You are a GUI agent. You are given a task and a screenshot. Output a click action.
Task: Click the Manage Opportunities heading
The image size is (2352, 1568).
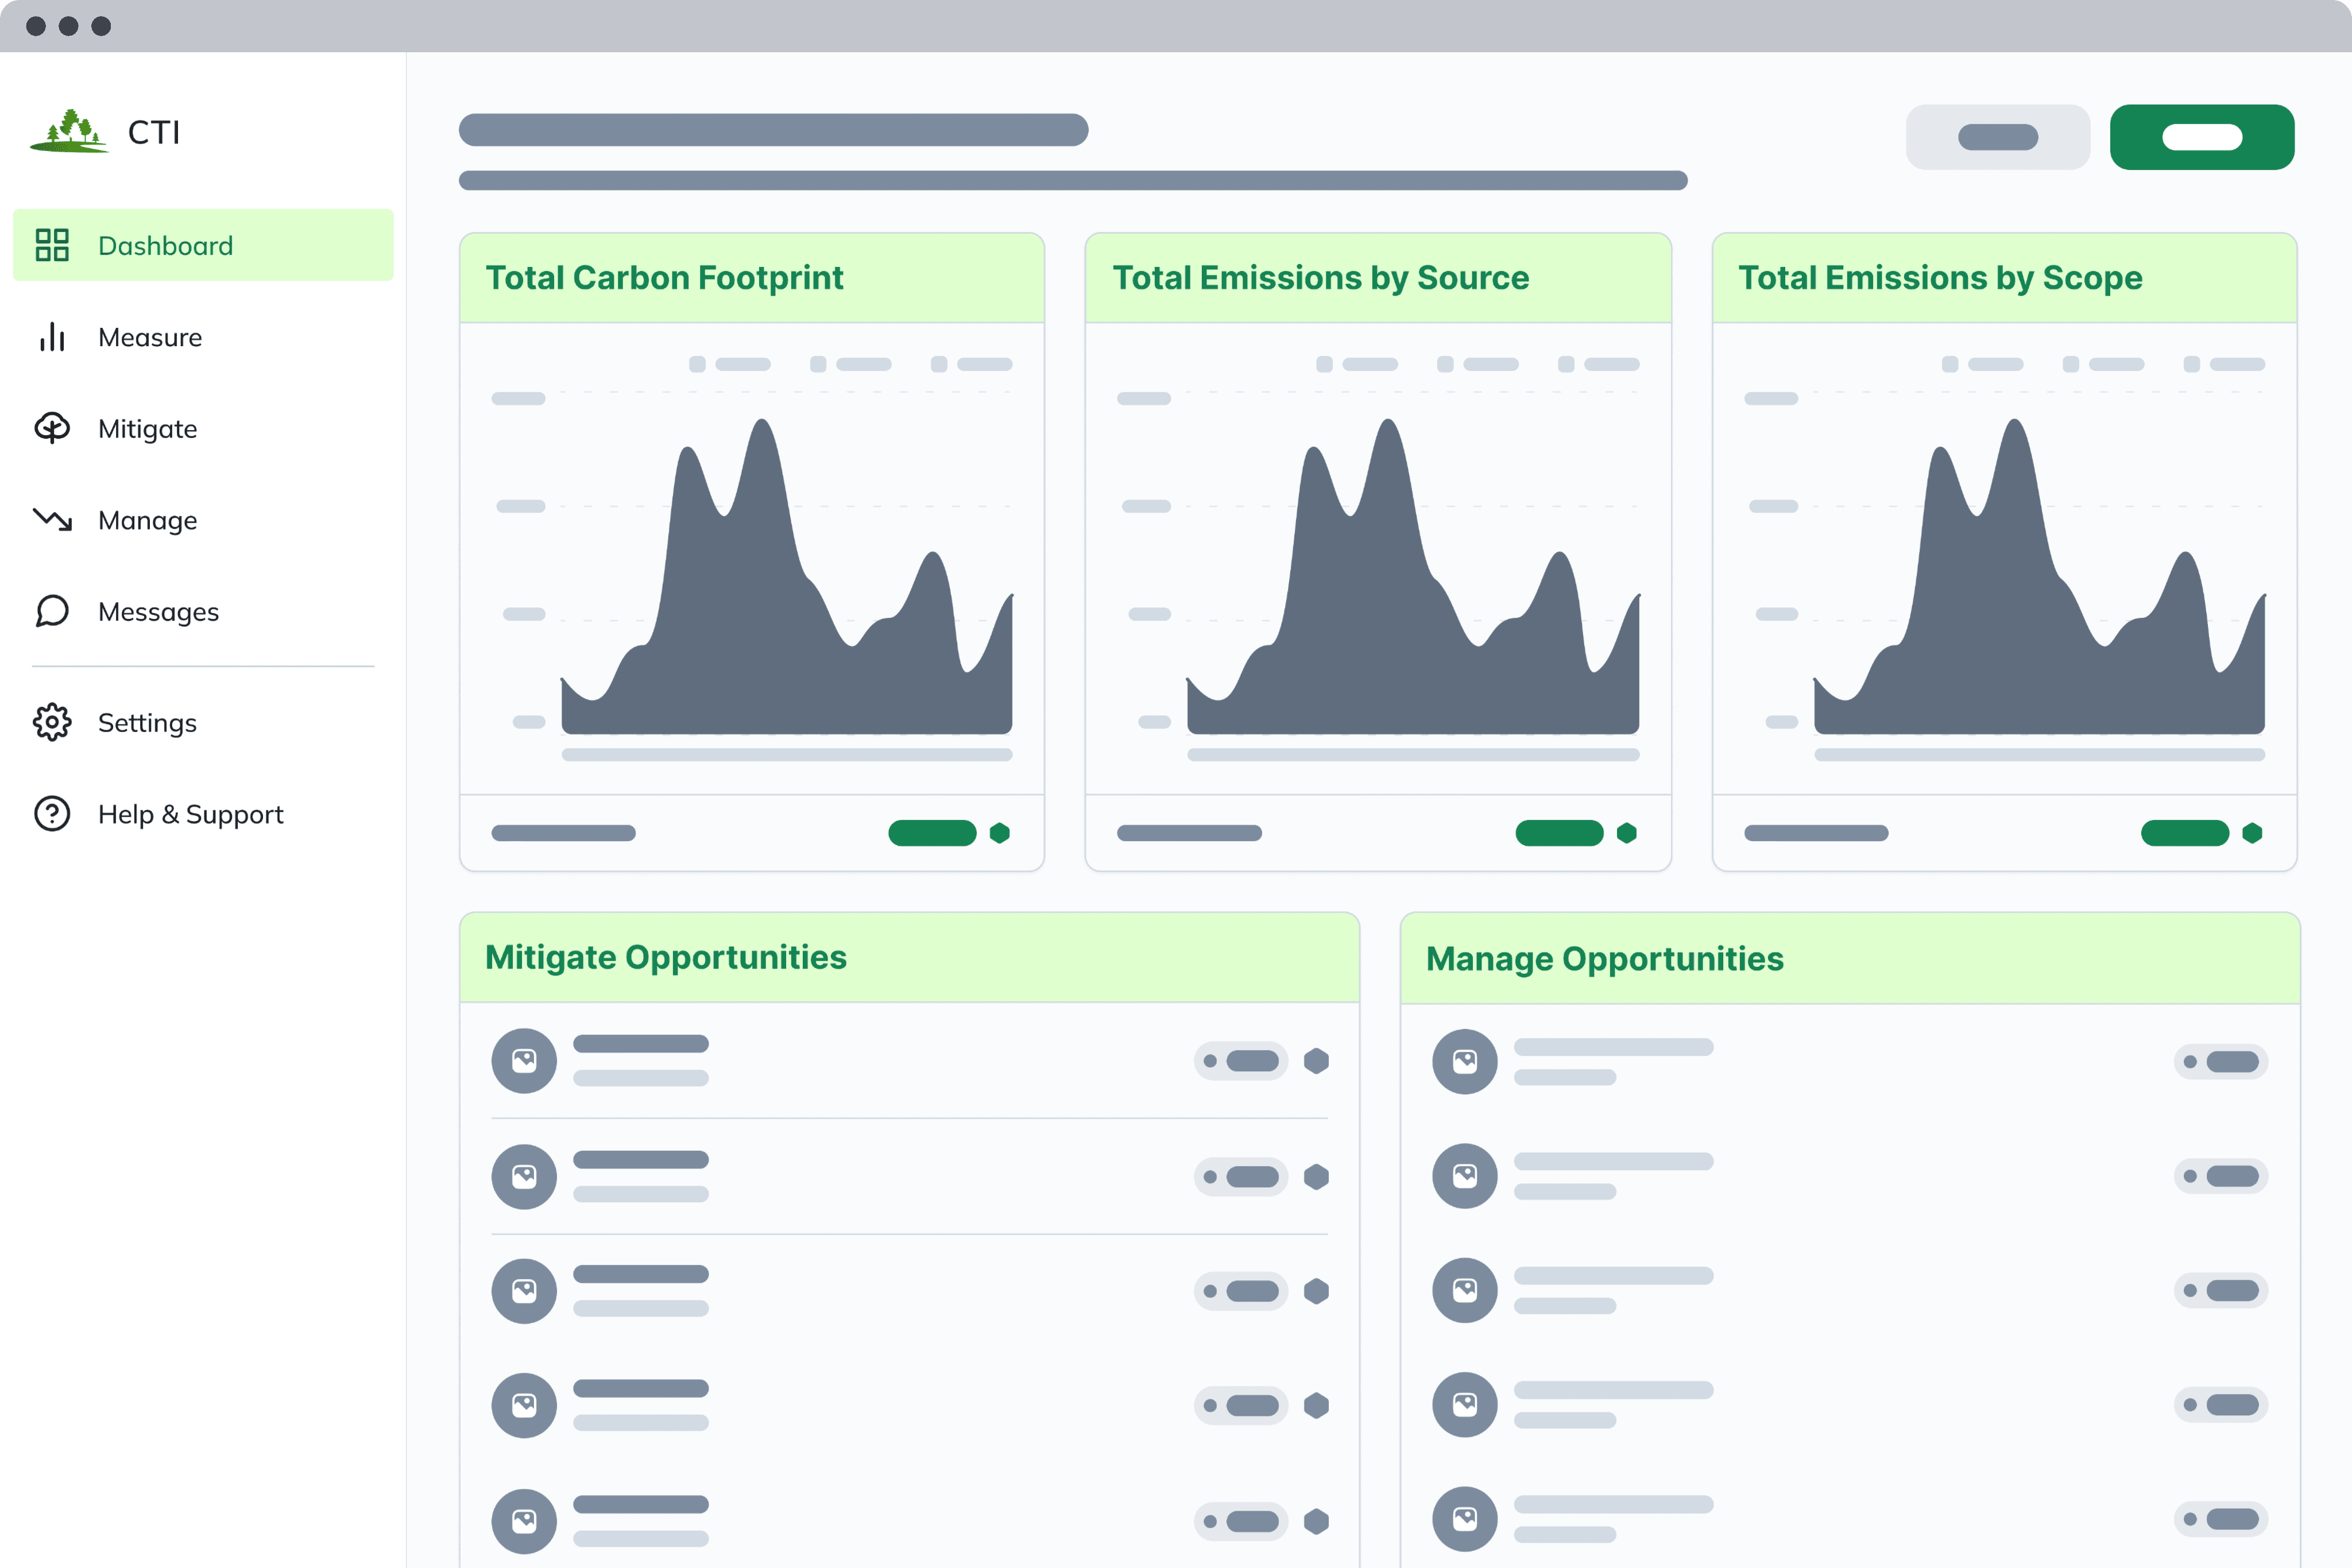(1605, 959)
